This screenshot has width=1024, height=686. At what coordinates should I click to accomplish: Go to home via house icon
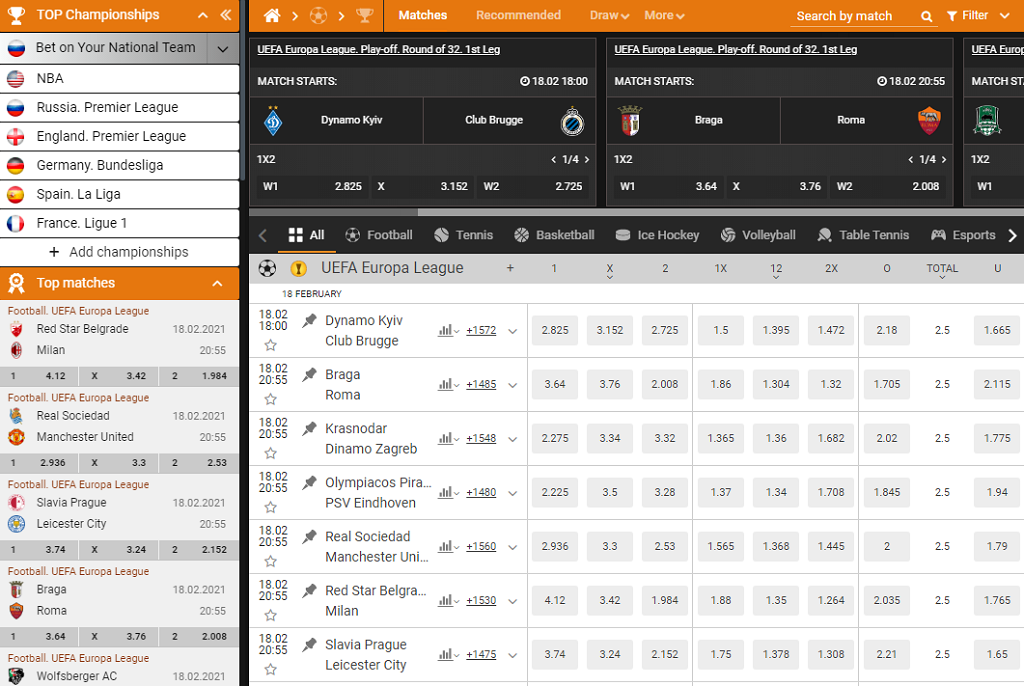[272, 15]
